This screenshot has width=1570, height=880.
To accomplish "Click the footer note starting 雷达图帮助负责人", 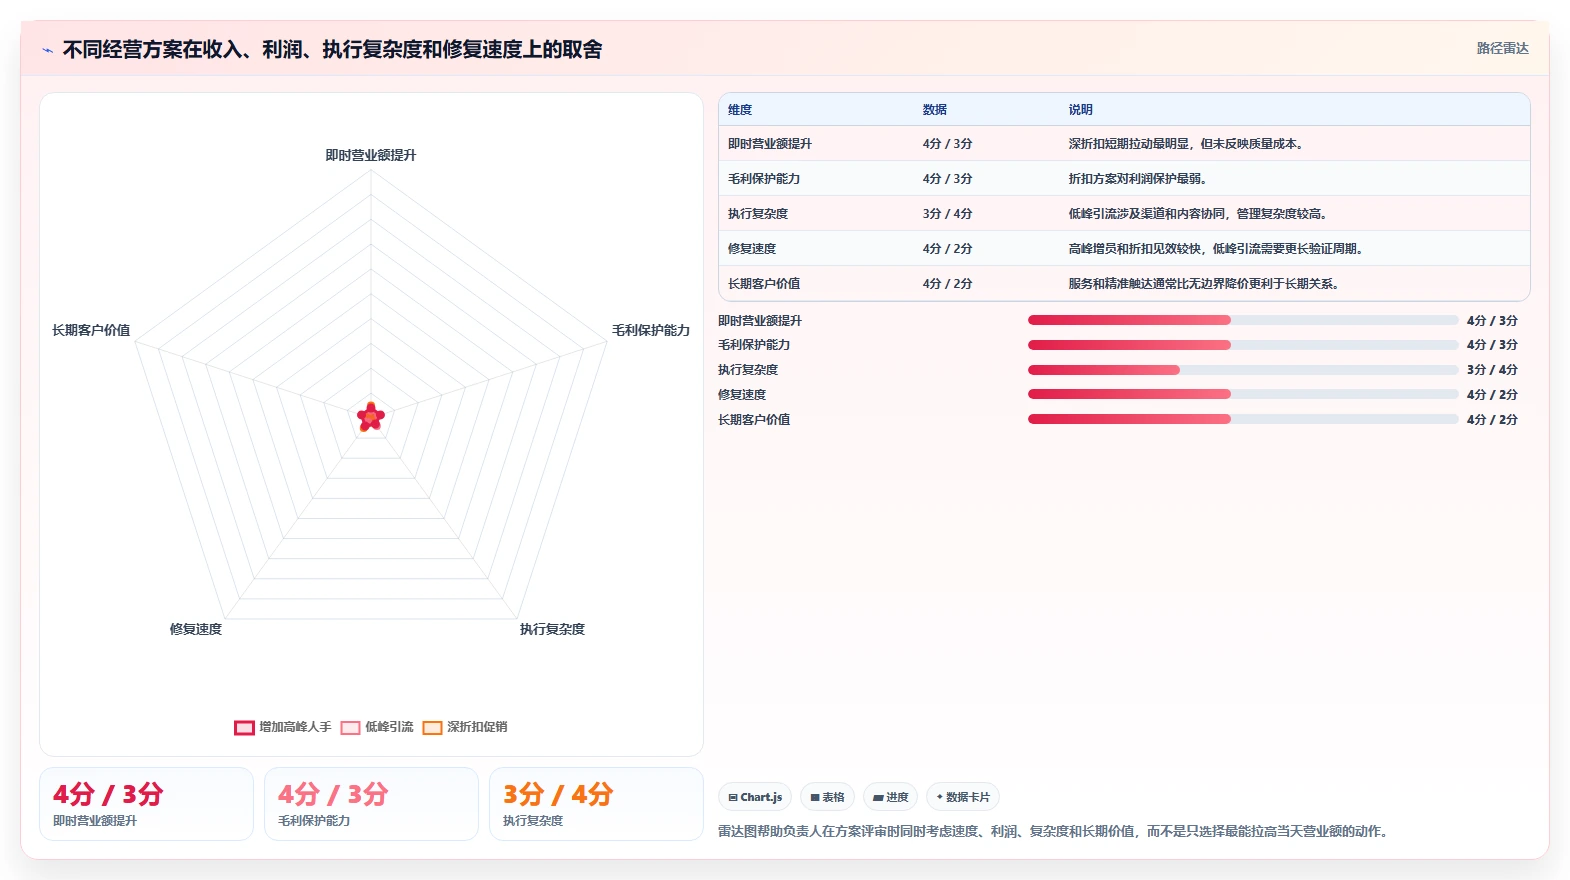I will pos(1054,831).
